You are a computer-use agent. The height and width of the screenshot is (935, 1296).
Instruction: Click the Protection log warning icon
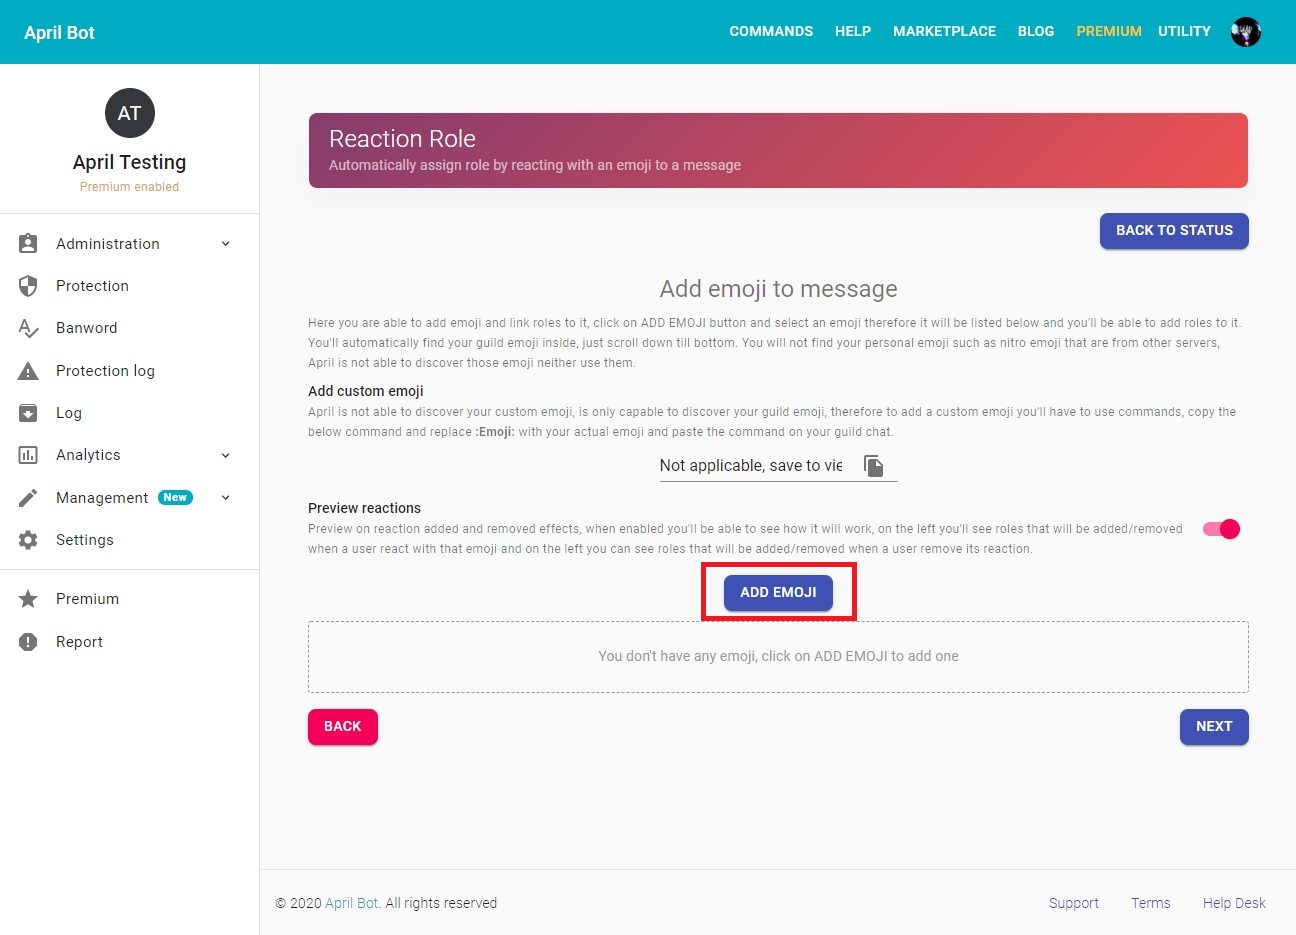click(x=28, y=371)
